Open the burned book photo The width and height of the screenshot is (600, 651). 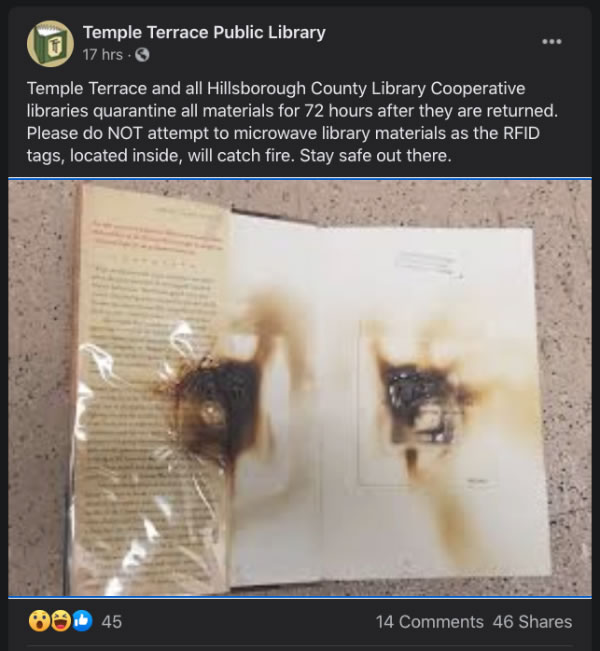[x=300, y=388]
